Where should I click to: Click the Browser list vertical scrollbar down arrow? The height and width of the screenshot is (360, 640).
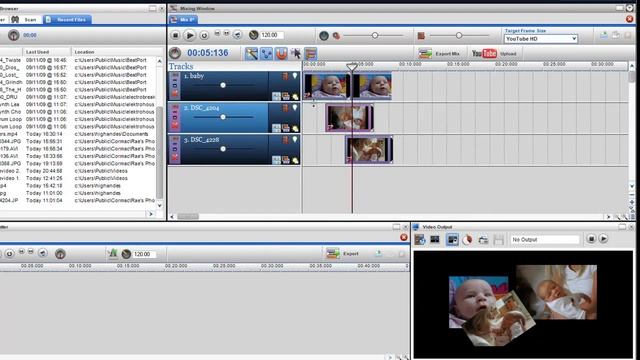[160, 206]
